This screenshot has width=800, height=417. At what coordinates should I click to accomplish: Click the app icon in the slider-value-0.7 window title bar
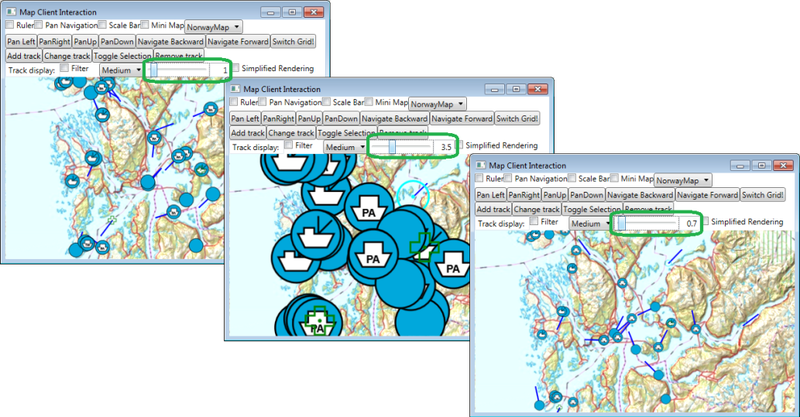coord(481,165)
